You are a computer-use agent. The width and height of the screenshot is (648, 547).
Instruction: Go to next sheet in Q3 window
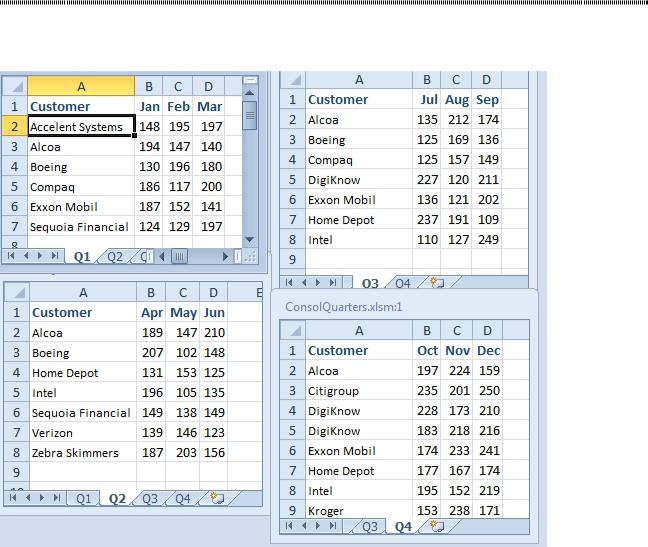[x=318, y=282]
